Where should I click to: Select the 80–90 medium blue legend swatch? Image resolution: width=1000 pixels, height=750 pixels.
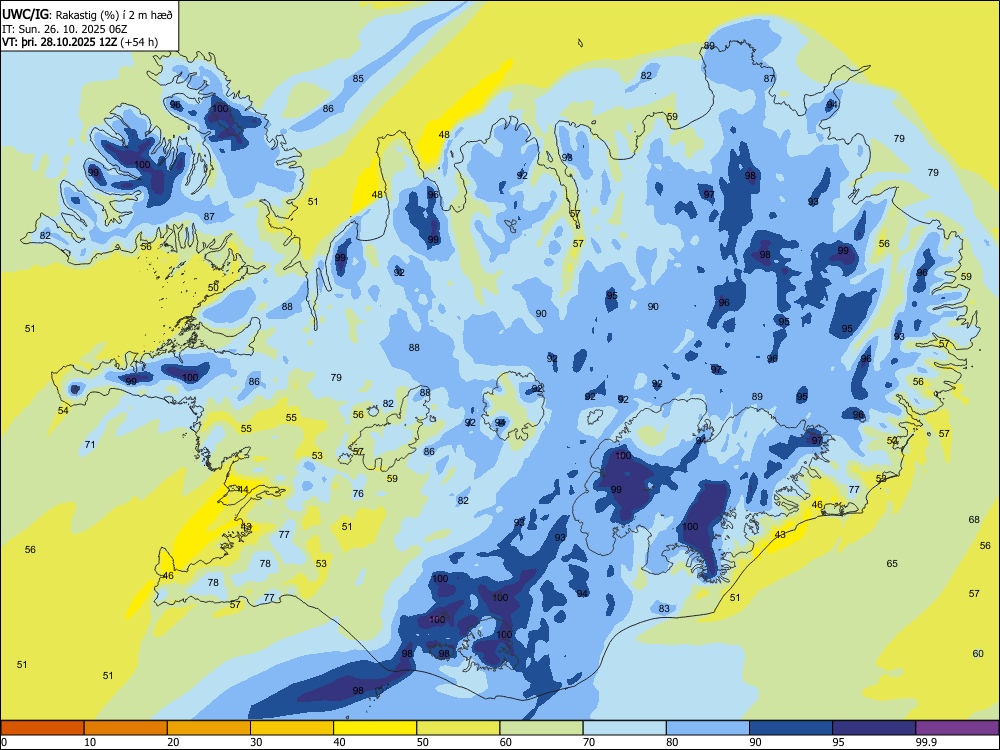[708, 728]
